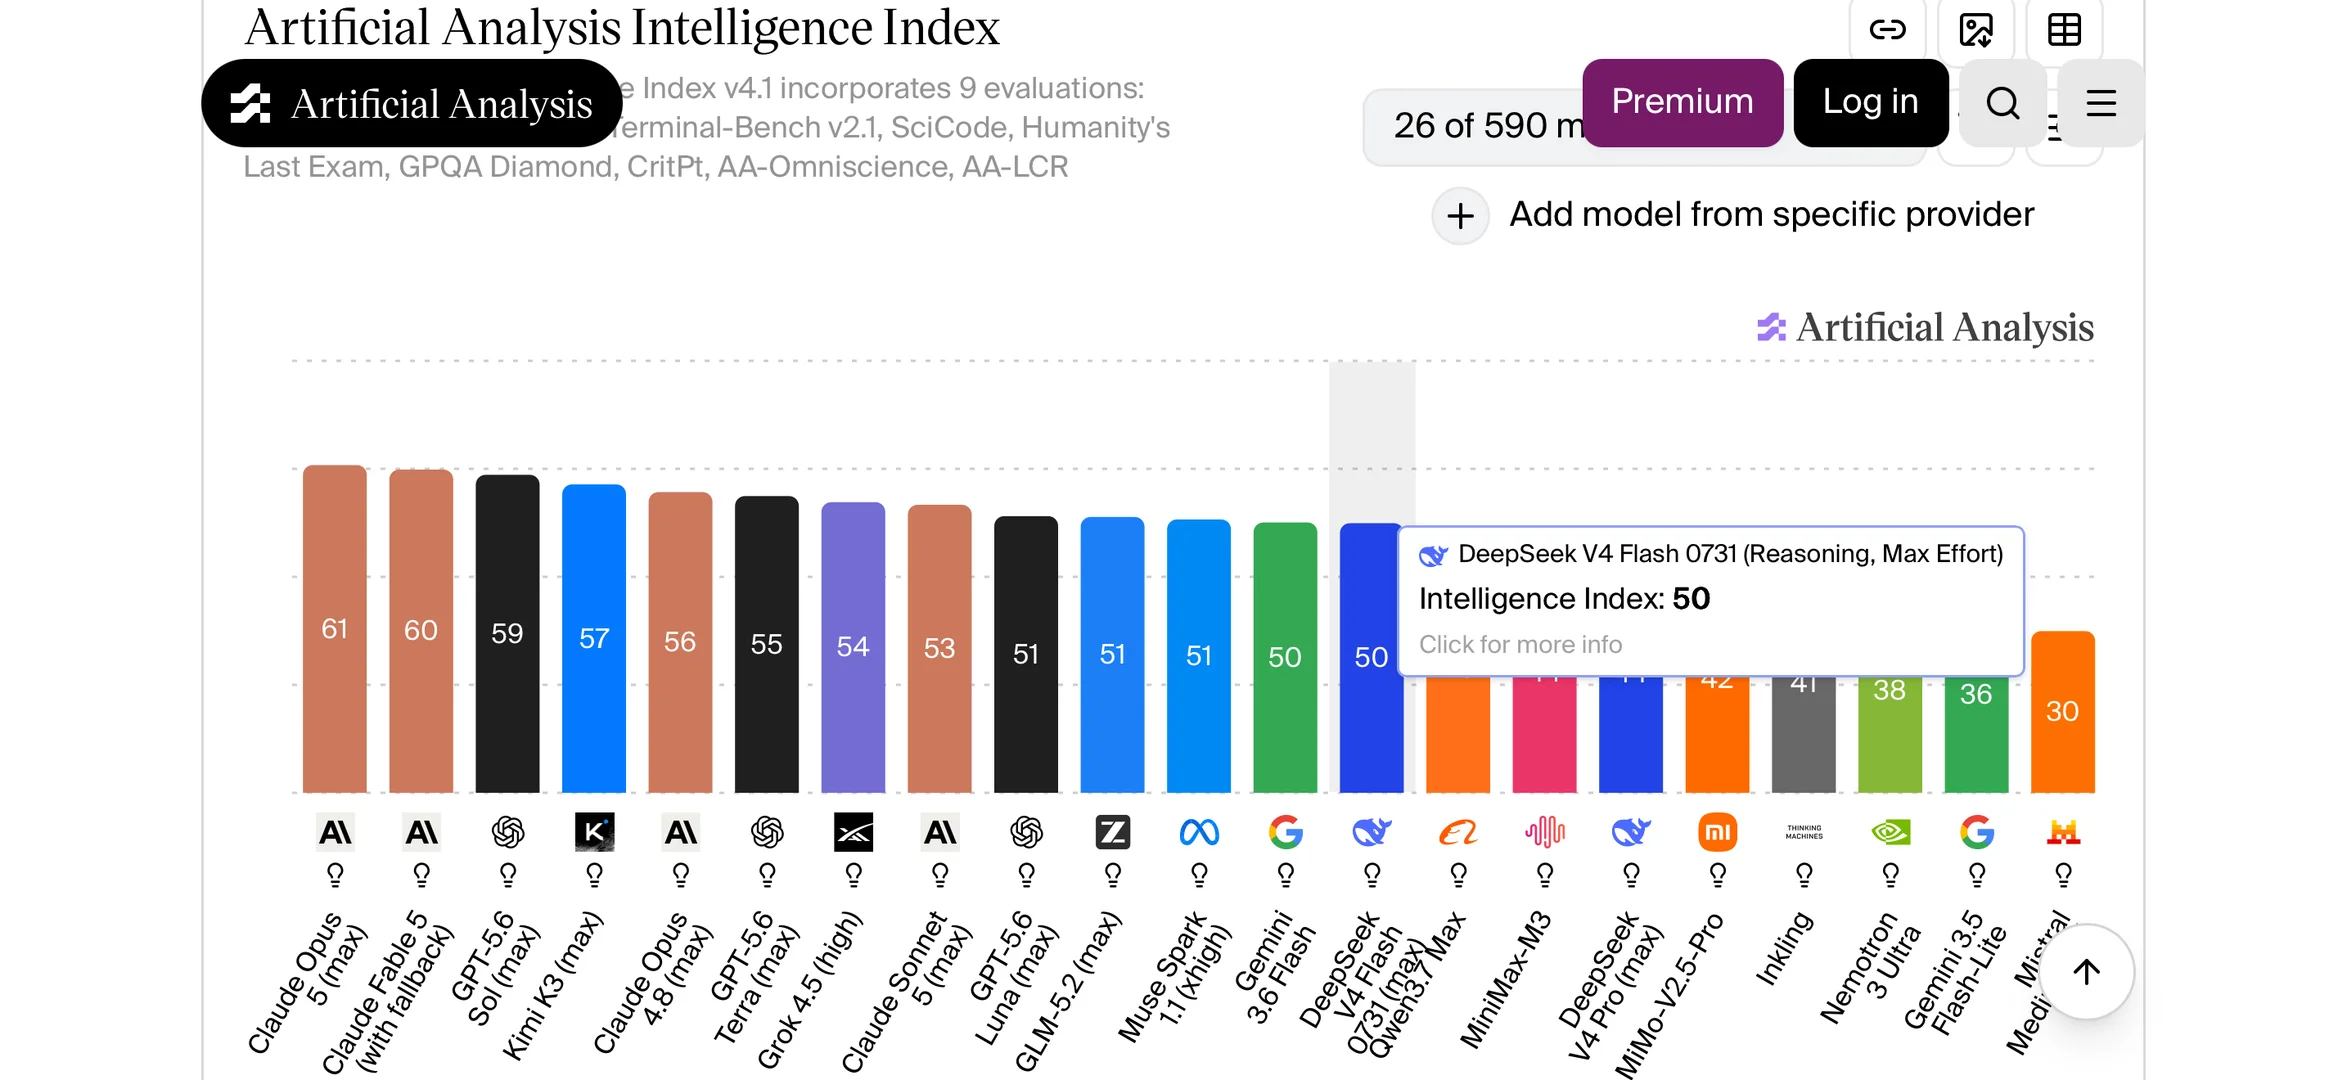Open the Premium page

pyautogui.click(x=1682, y=103)
